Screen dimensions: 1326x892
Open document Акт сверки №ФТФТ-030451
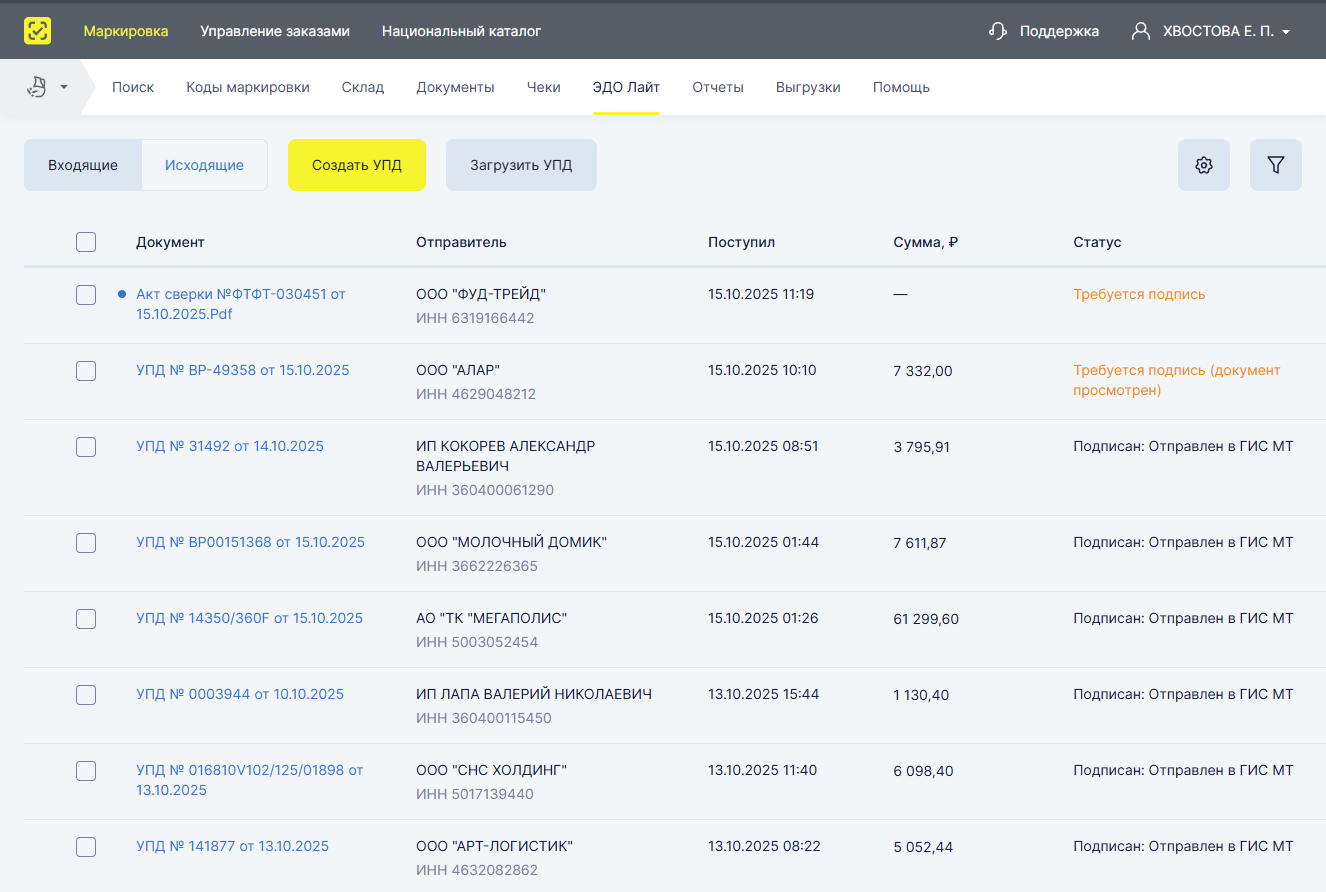point(241,304)
